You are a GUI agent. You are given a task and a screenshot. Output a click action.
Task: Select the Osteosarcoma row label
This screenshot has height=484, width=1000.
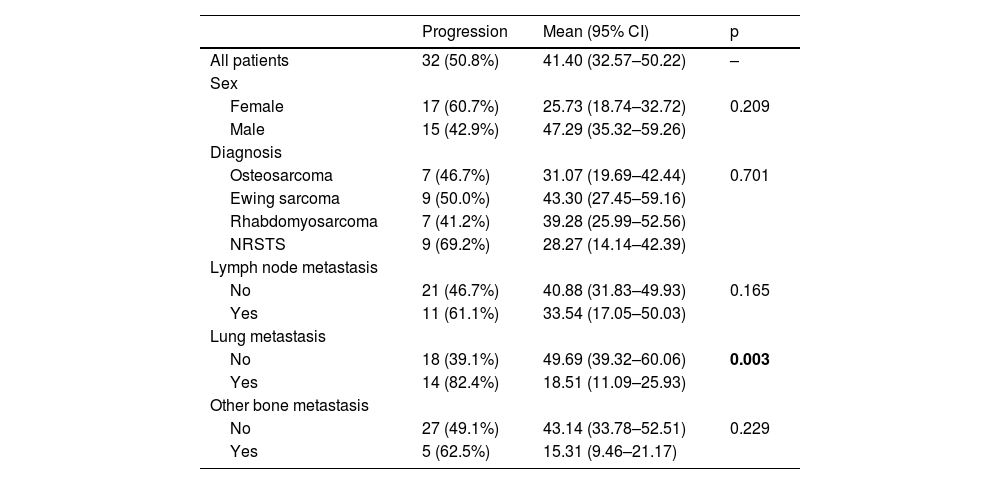[280, 175]
